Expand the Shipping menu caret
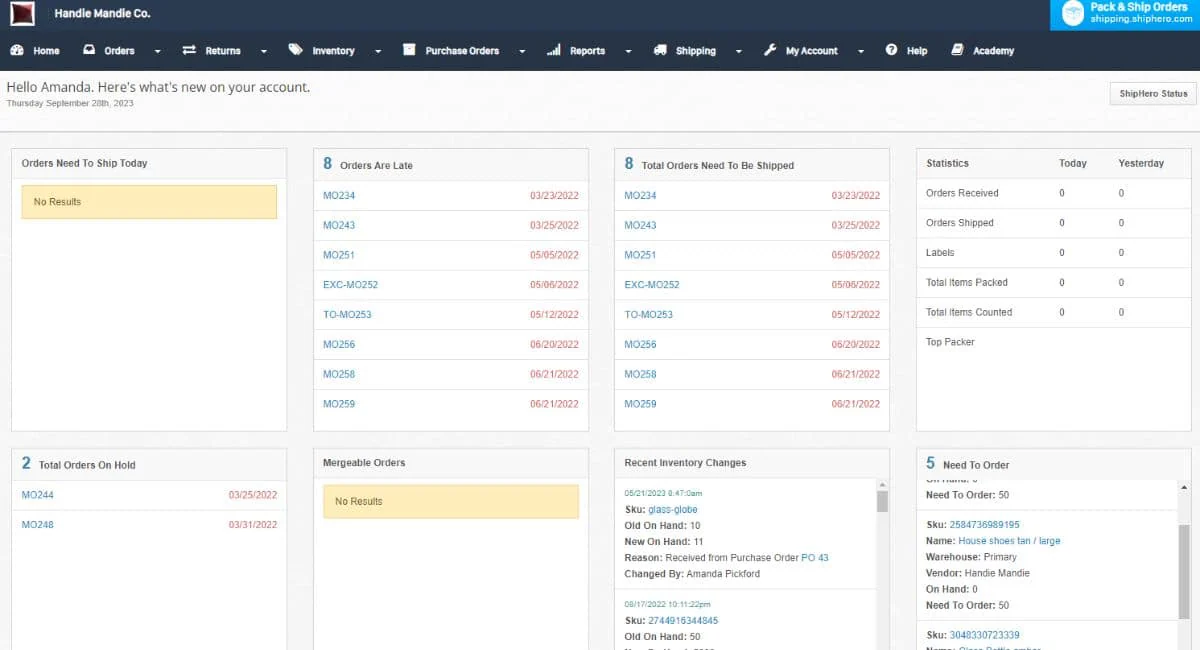Screen dimensions: 1200x650 738,51
